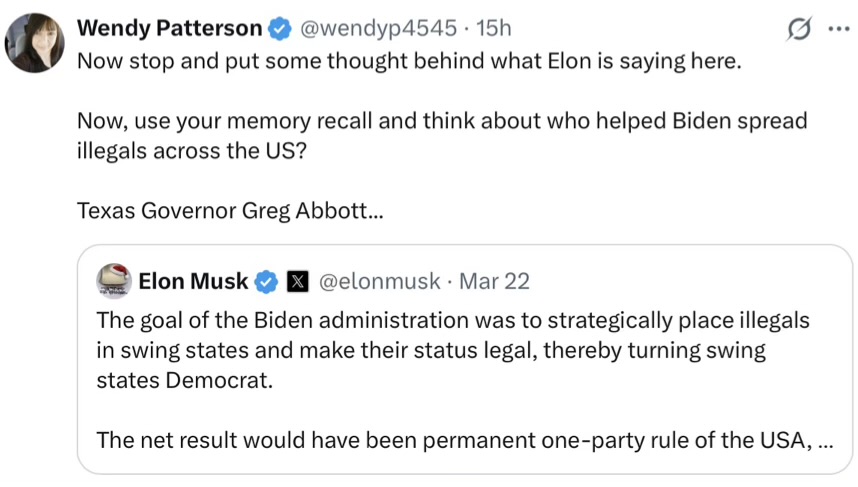Click the slashed-circle Grok icon
The width and height of the screenshot is (858, 487).
pyautogui.click(x=800, y=30)
